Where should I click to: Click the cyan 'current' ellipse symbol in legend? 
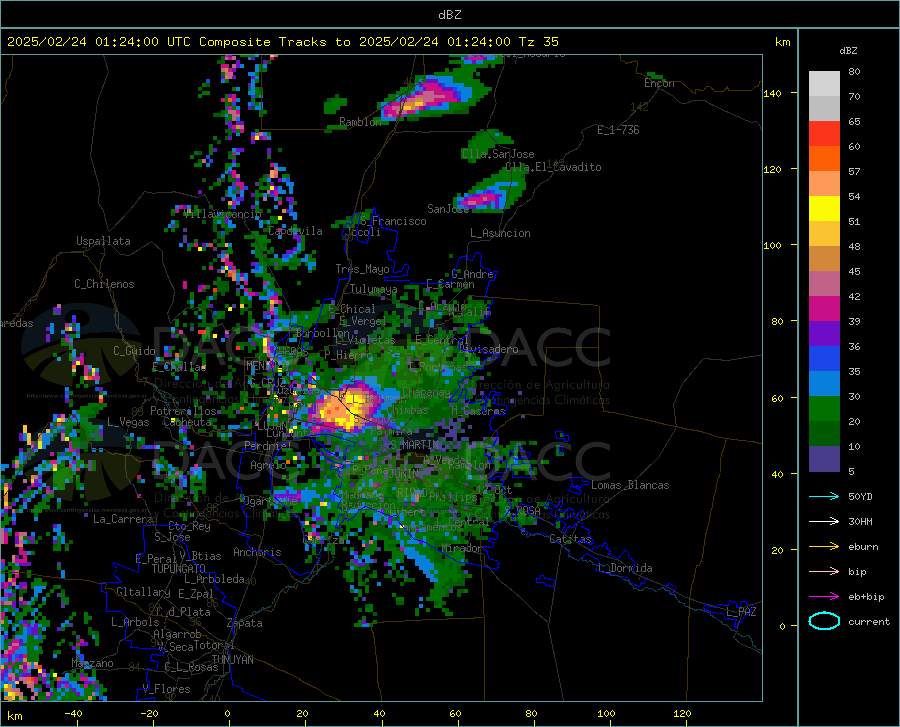click(x=824, y=621)
